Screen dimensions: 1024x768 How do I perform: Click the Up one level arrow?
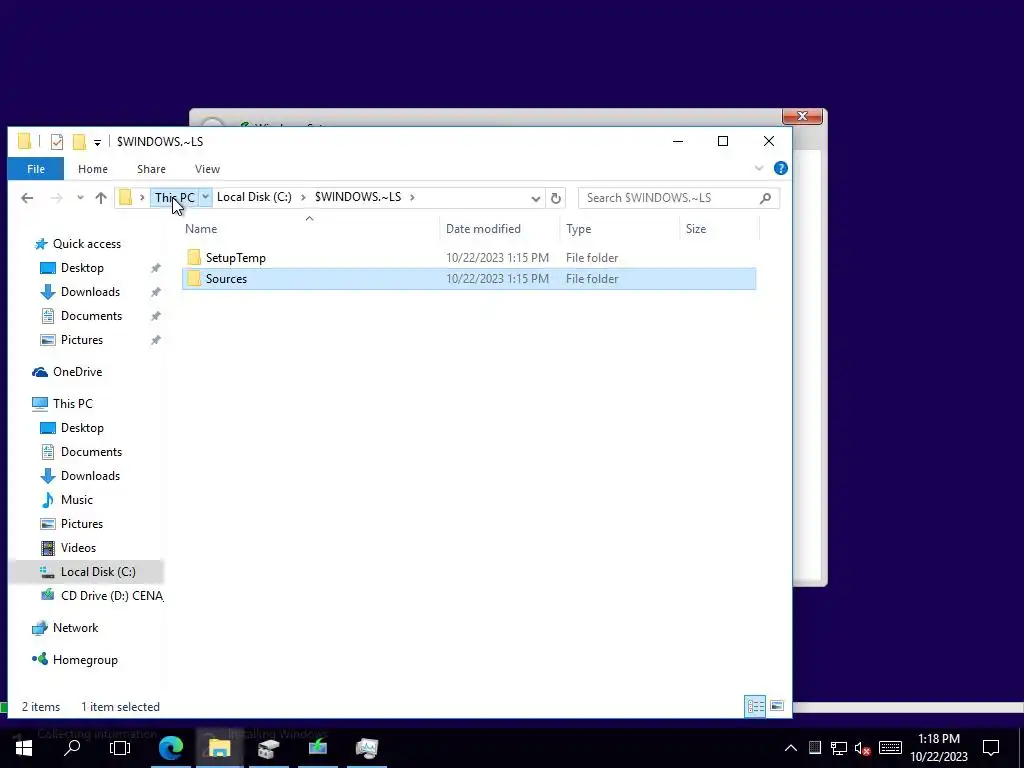click(101, 198)
